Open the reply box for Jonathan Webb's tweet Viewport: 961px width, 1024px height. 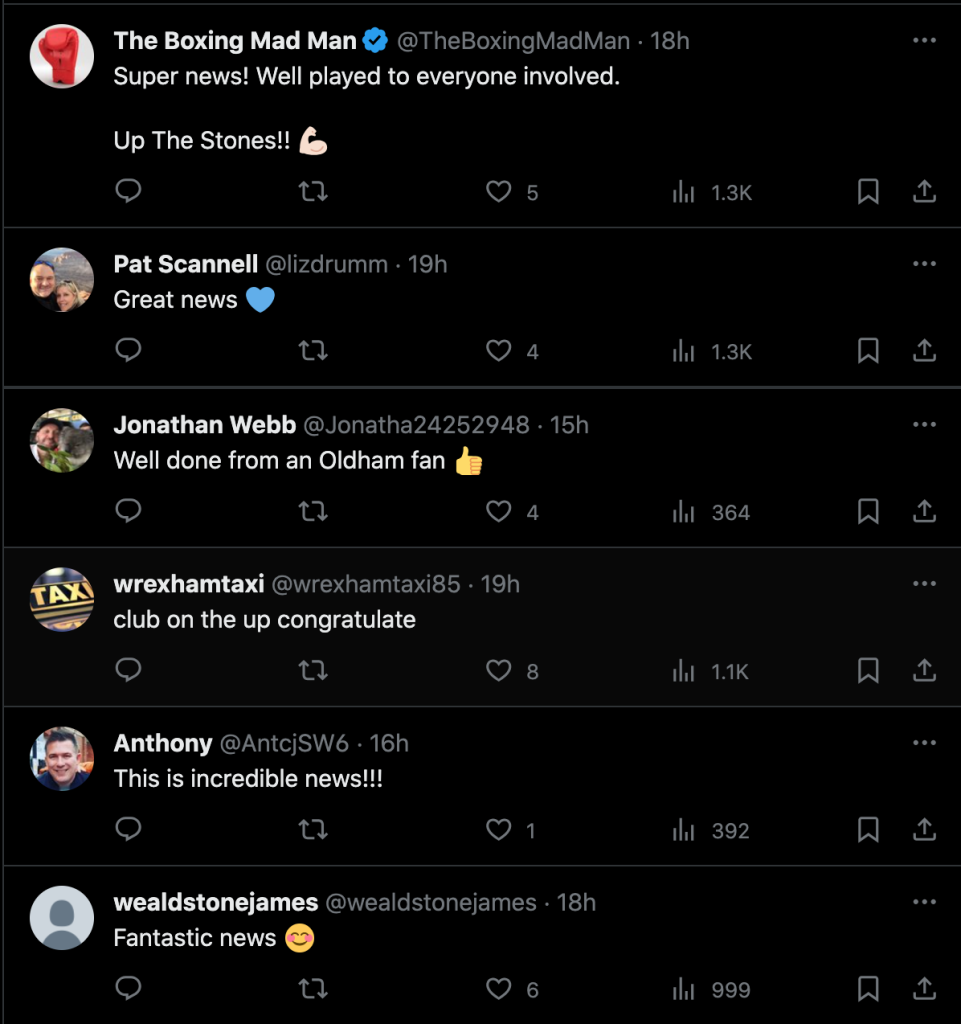click(128, 511)
